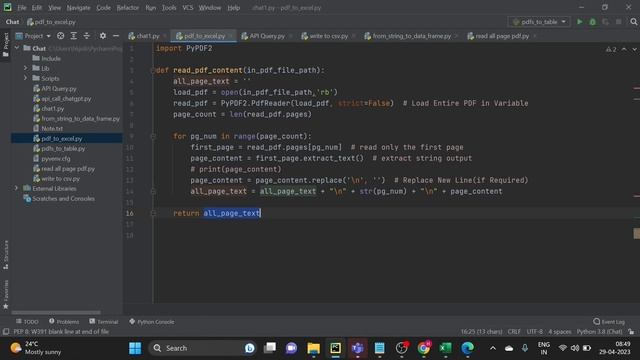Select pyvenv.cfg in project tree
640x360 pixels.
coord(52,158)
